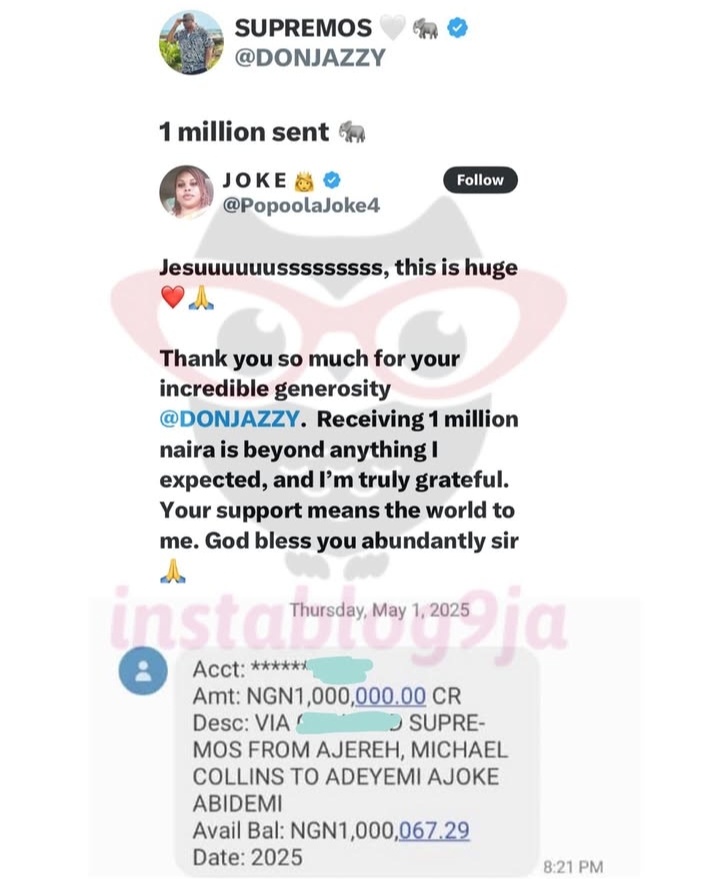Viewport: 720px width, 879px height.
Task: Open JOKE's profile avatar
Action: (x=186, y=192)
